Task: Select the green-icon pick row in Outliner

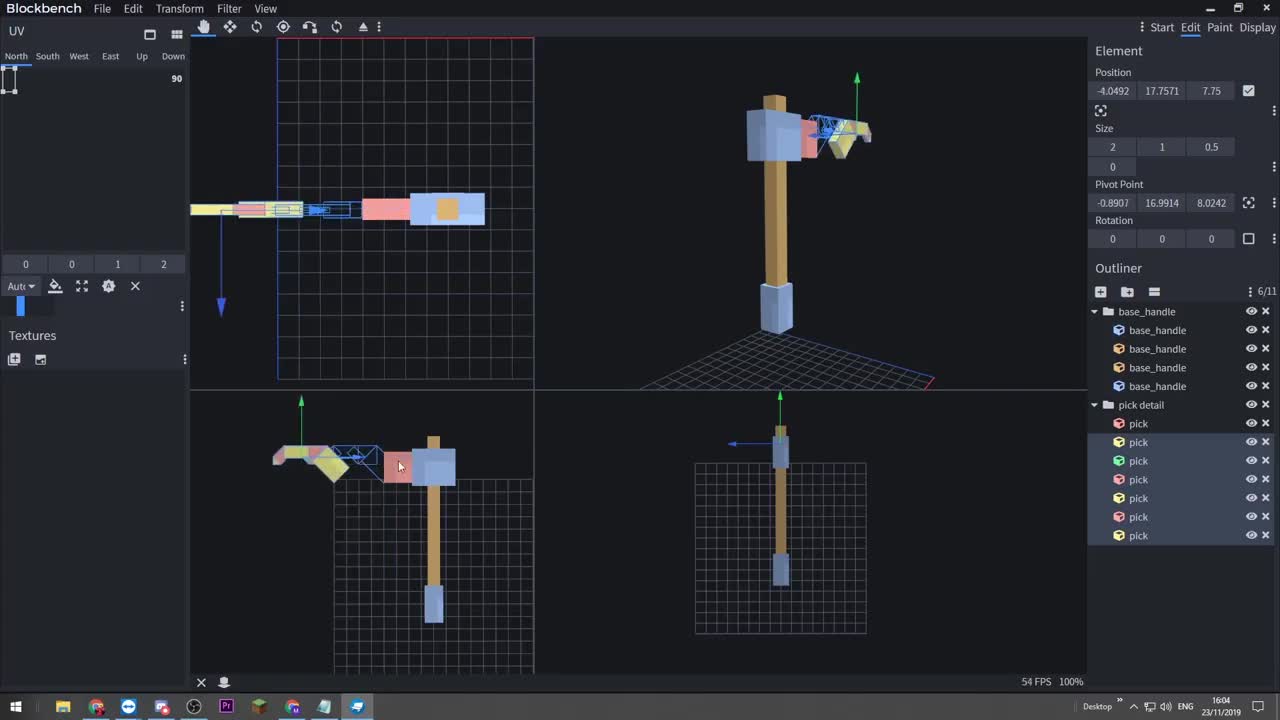Action: [1180, 461]
